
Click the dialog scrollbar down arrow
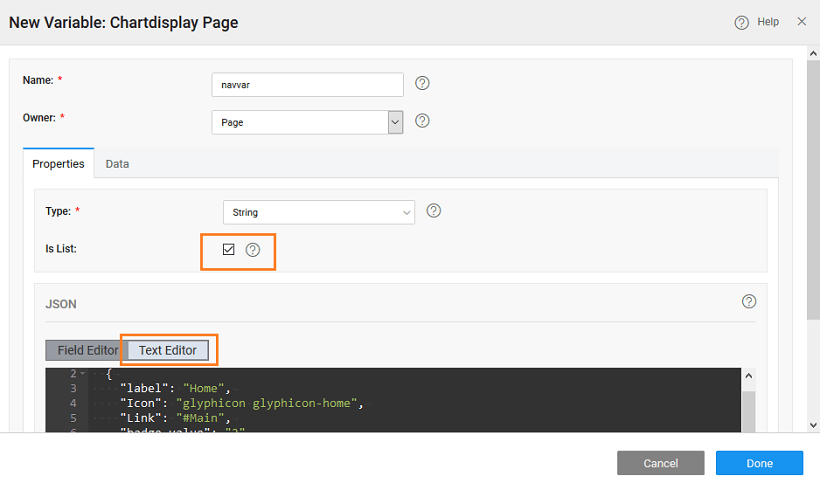pyautogui.click(x=811, y=425)
